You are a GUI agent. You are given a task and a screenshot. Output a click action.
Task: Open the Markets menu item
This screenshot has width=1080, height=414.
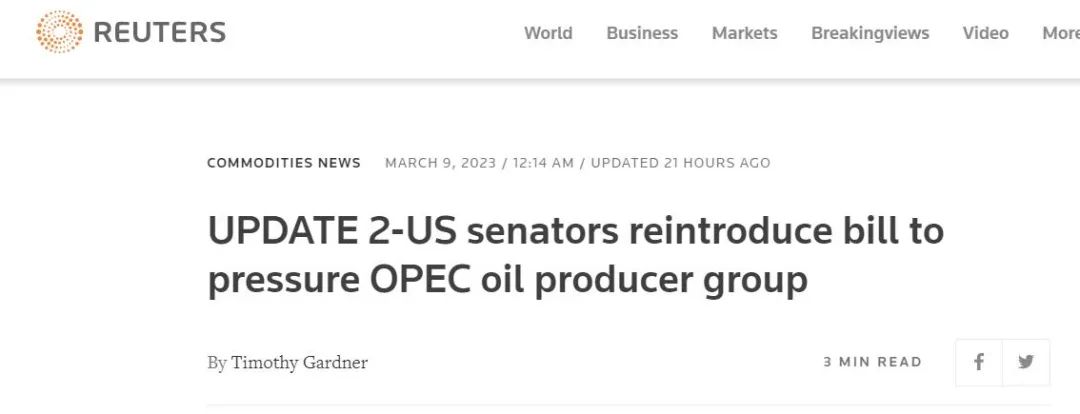[744, 33]
